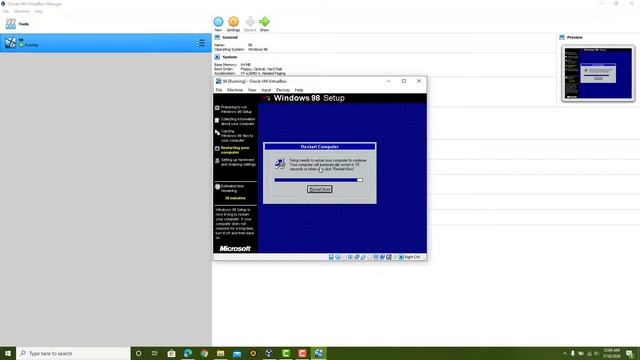The image size is (640, 360).
Task: Open the Help menu in VirtualBox Manager
Action: 38,11
